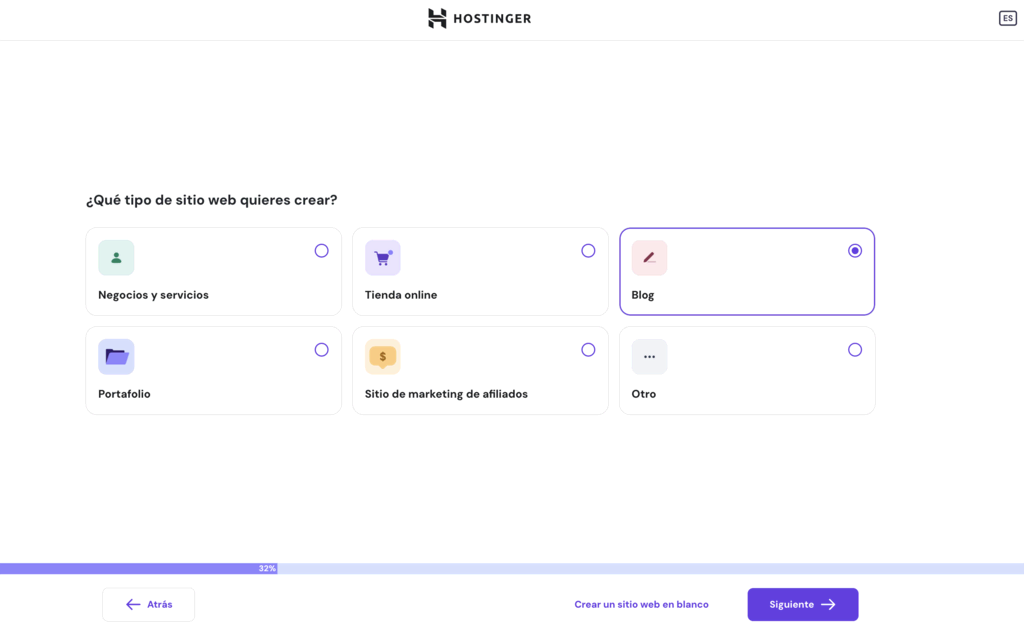Click the folder icon for Portafolio
Screen dimensions: 1024x628
point(116,357)
